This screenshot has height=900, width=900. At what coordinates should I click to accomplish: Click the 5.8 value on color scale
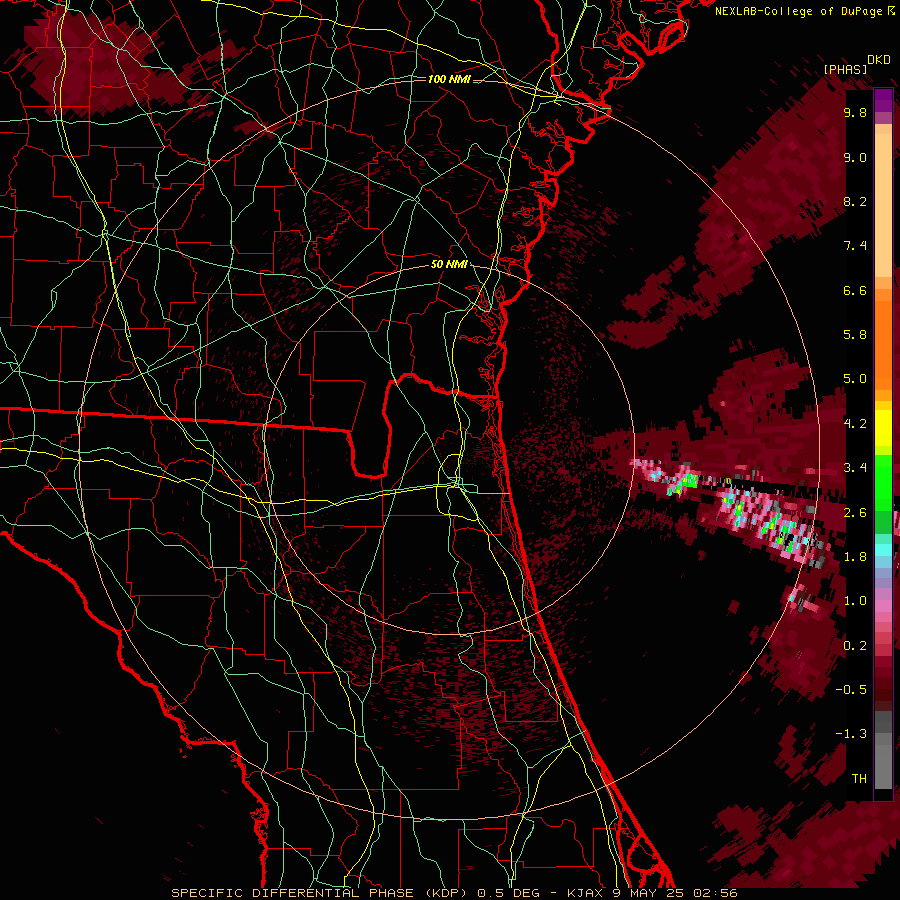click(855, 335)
